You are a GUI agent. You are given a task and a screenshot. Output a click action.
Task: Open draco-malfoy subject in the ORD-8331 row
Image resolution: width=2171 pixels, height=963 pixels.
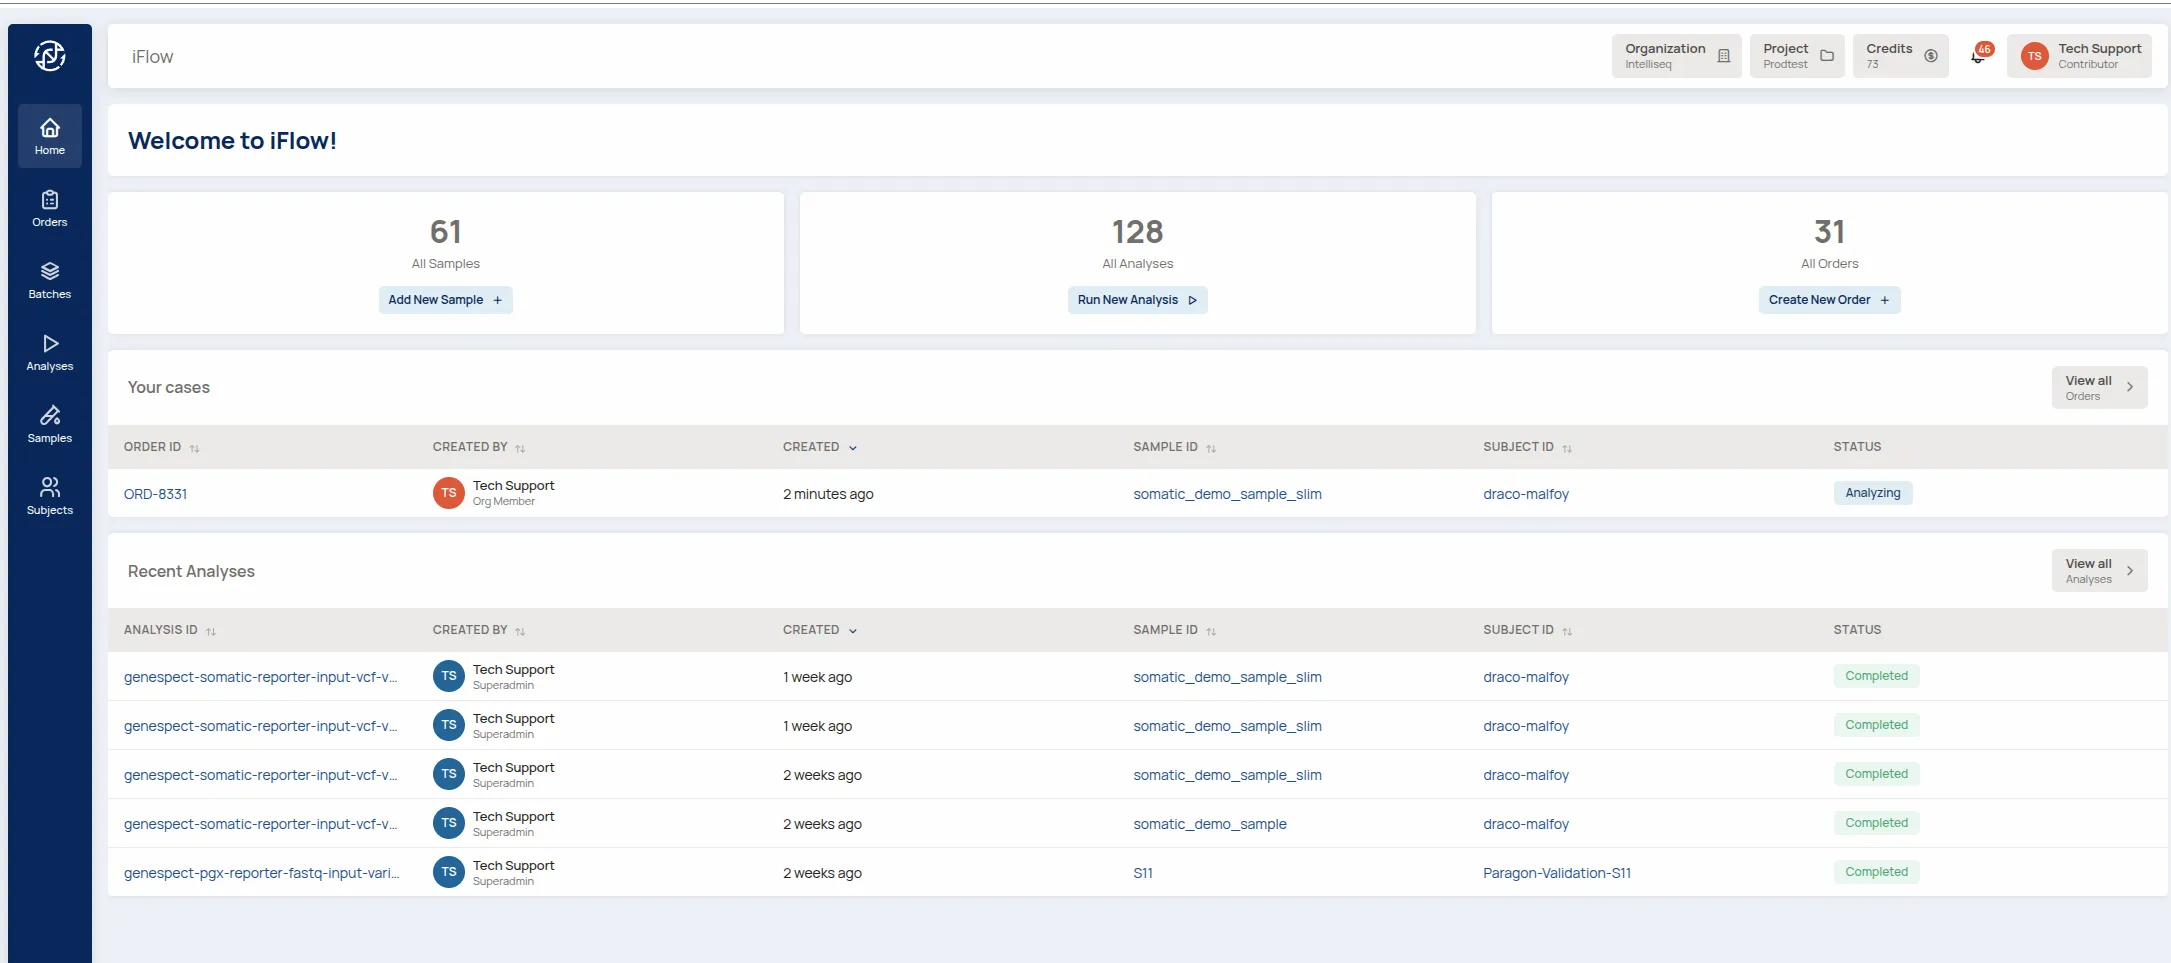pos(1526,494)
